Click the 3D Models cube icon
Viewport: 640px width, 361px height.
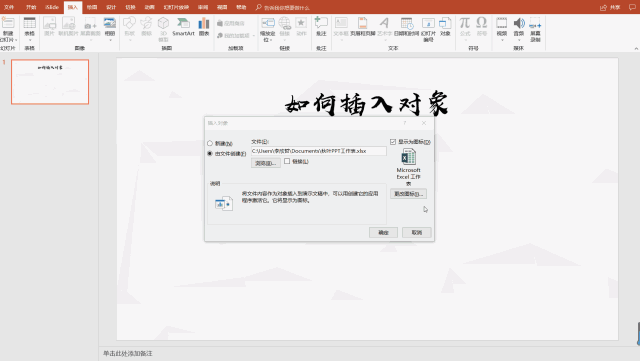point(163,23)
